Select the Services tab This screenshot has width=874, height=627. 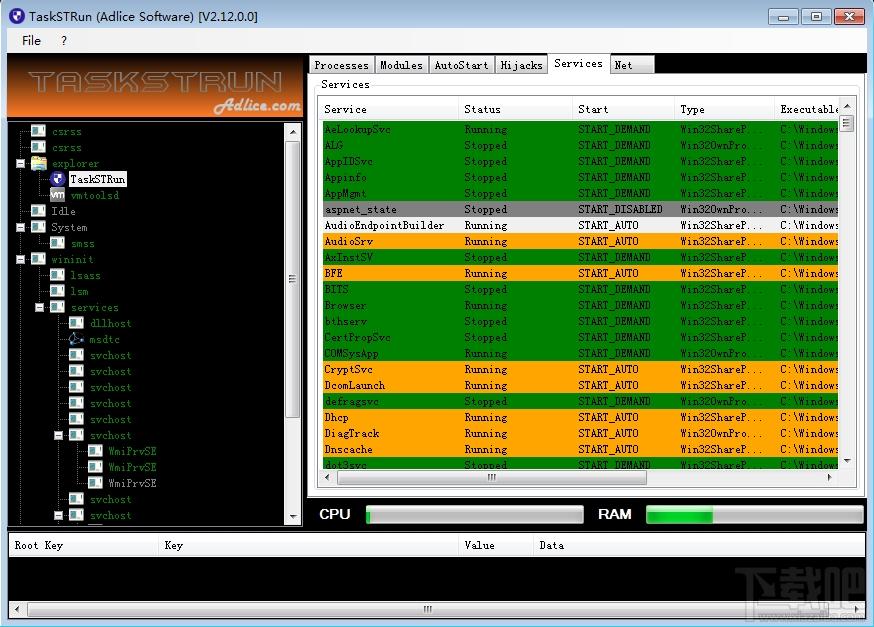579,64
